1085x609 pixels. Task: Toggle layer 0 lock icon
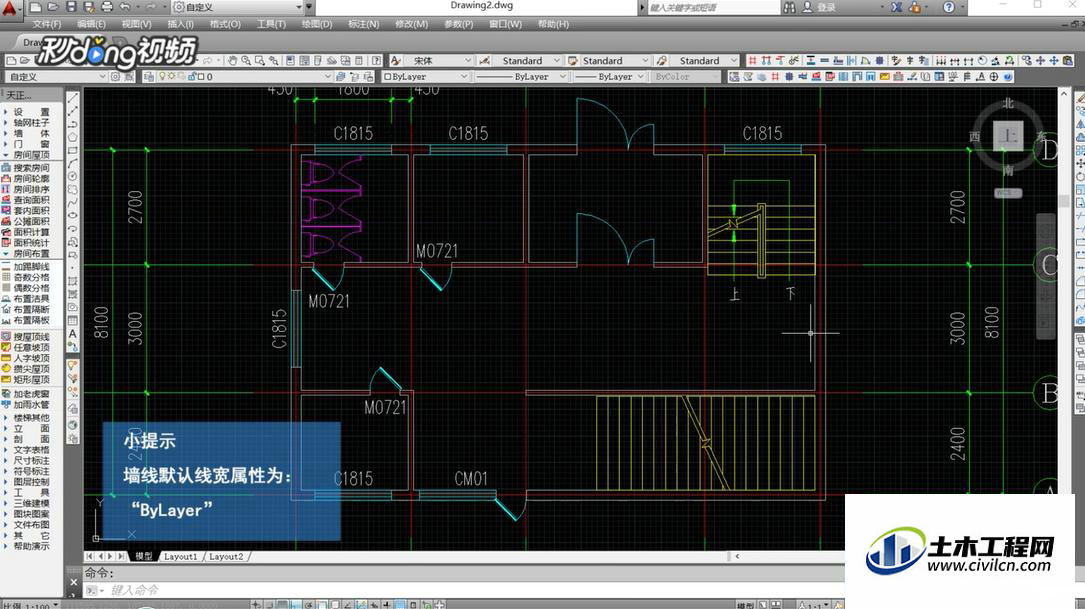192,77
